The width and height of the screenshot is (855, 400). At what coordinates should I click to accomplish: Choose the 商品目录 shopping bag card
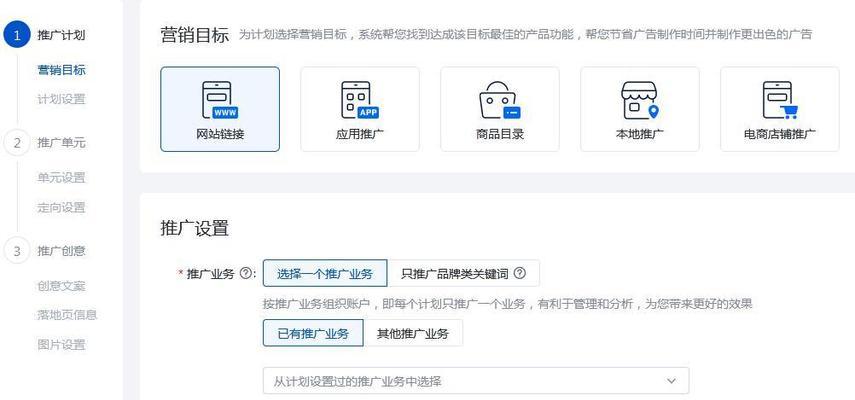pyautogui.click(x=499, y=109)
